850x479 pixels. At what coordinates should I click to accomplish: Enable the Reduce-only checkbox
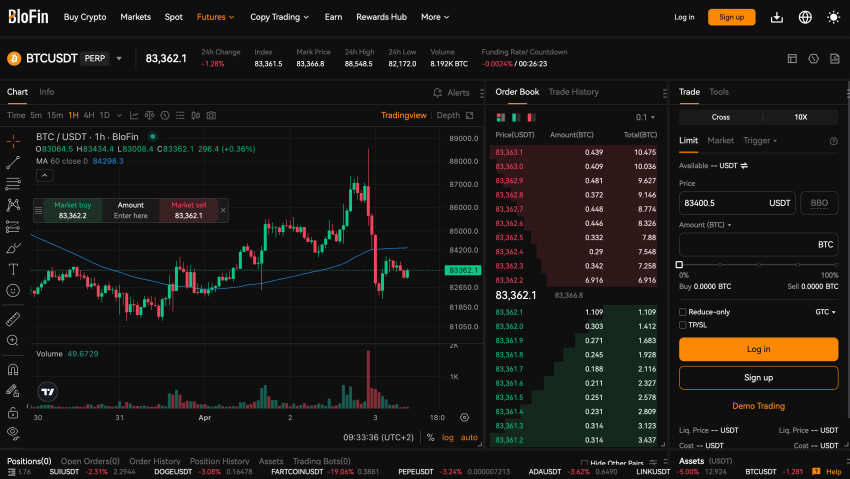tap(683, 312)
